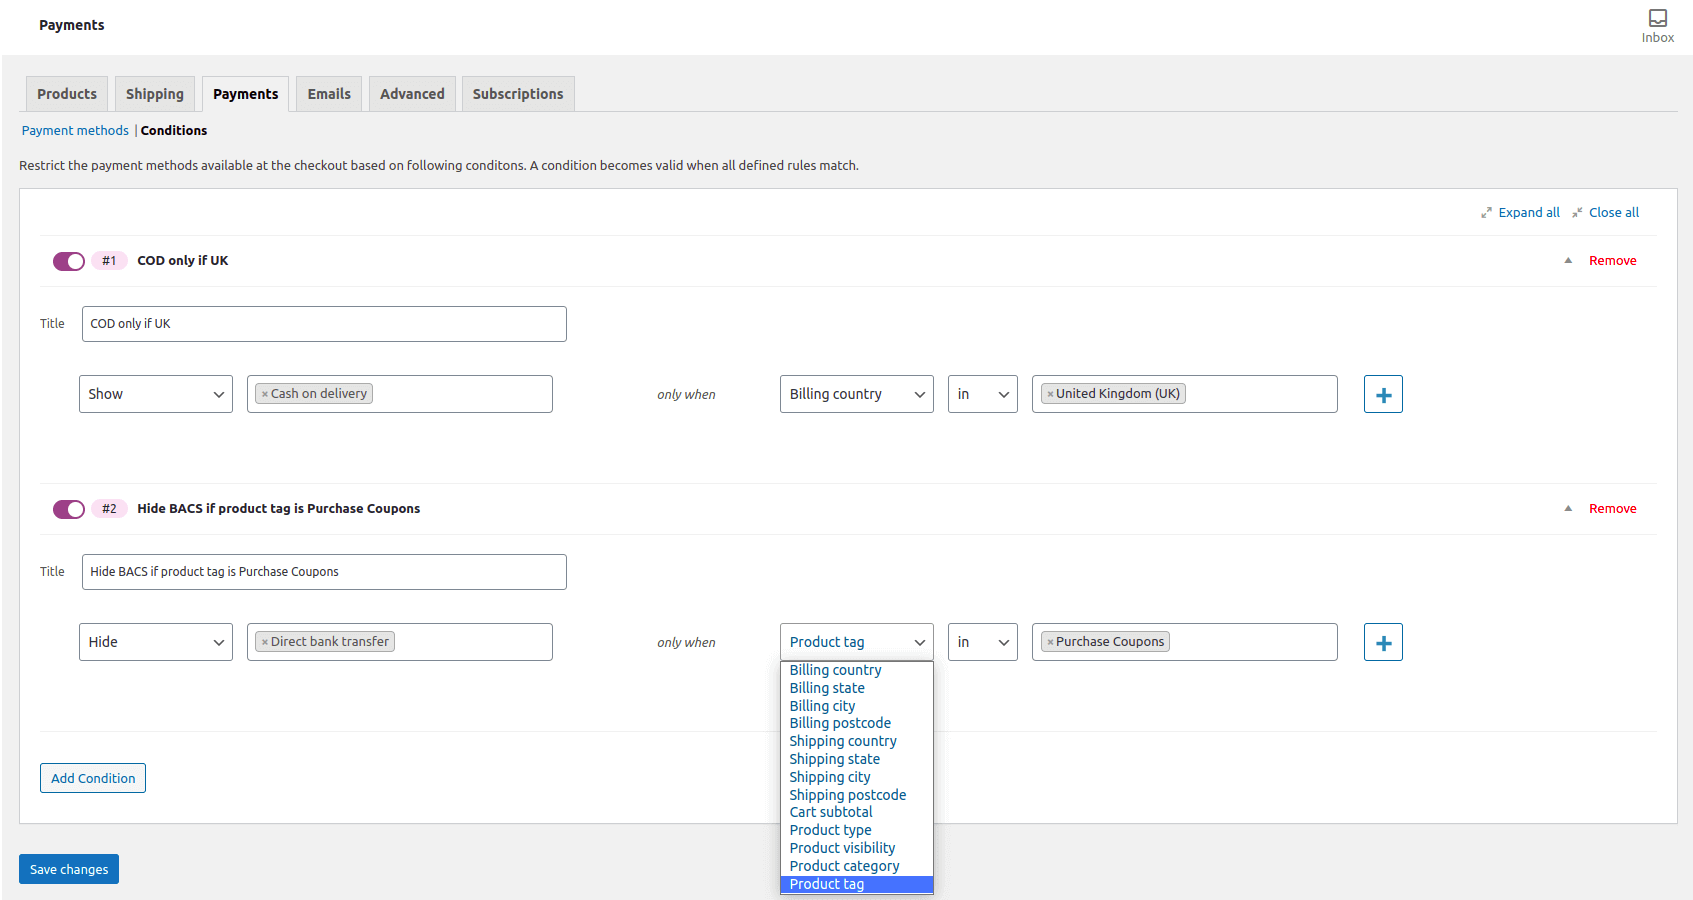
Task: Open the Show/Hide dropdown in condition one
Action: 155,393
